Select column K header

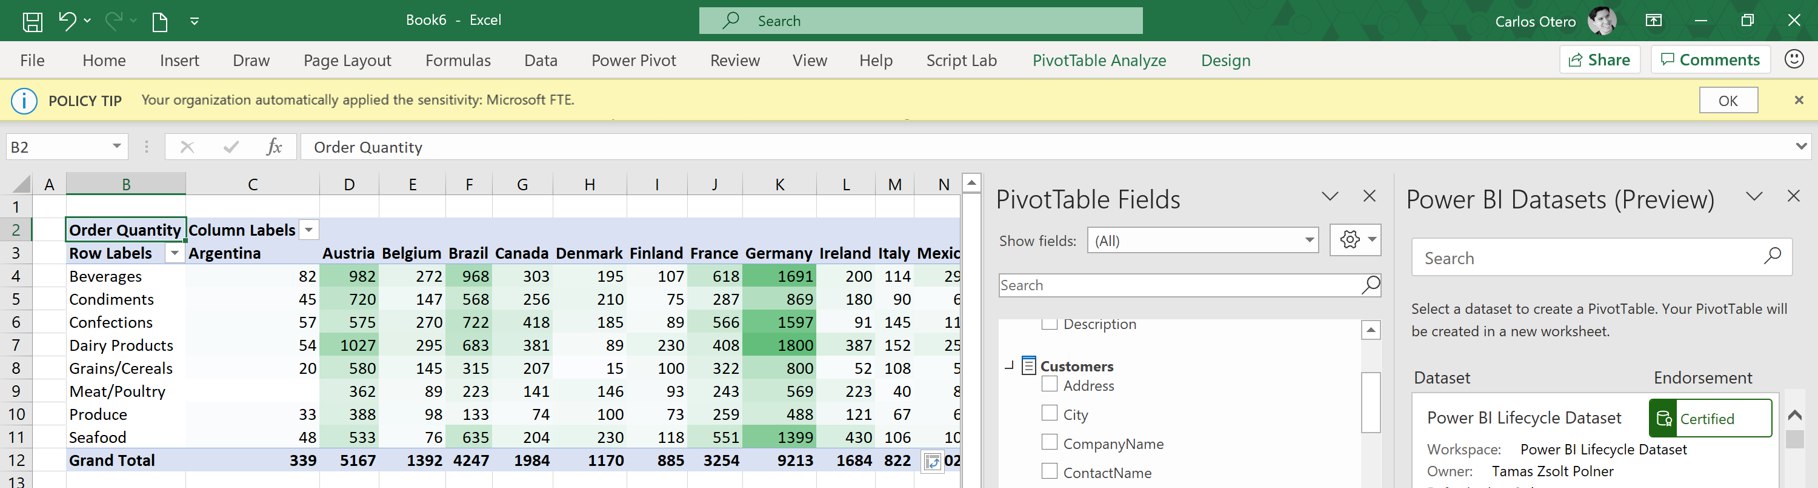779,184
